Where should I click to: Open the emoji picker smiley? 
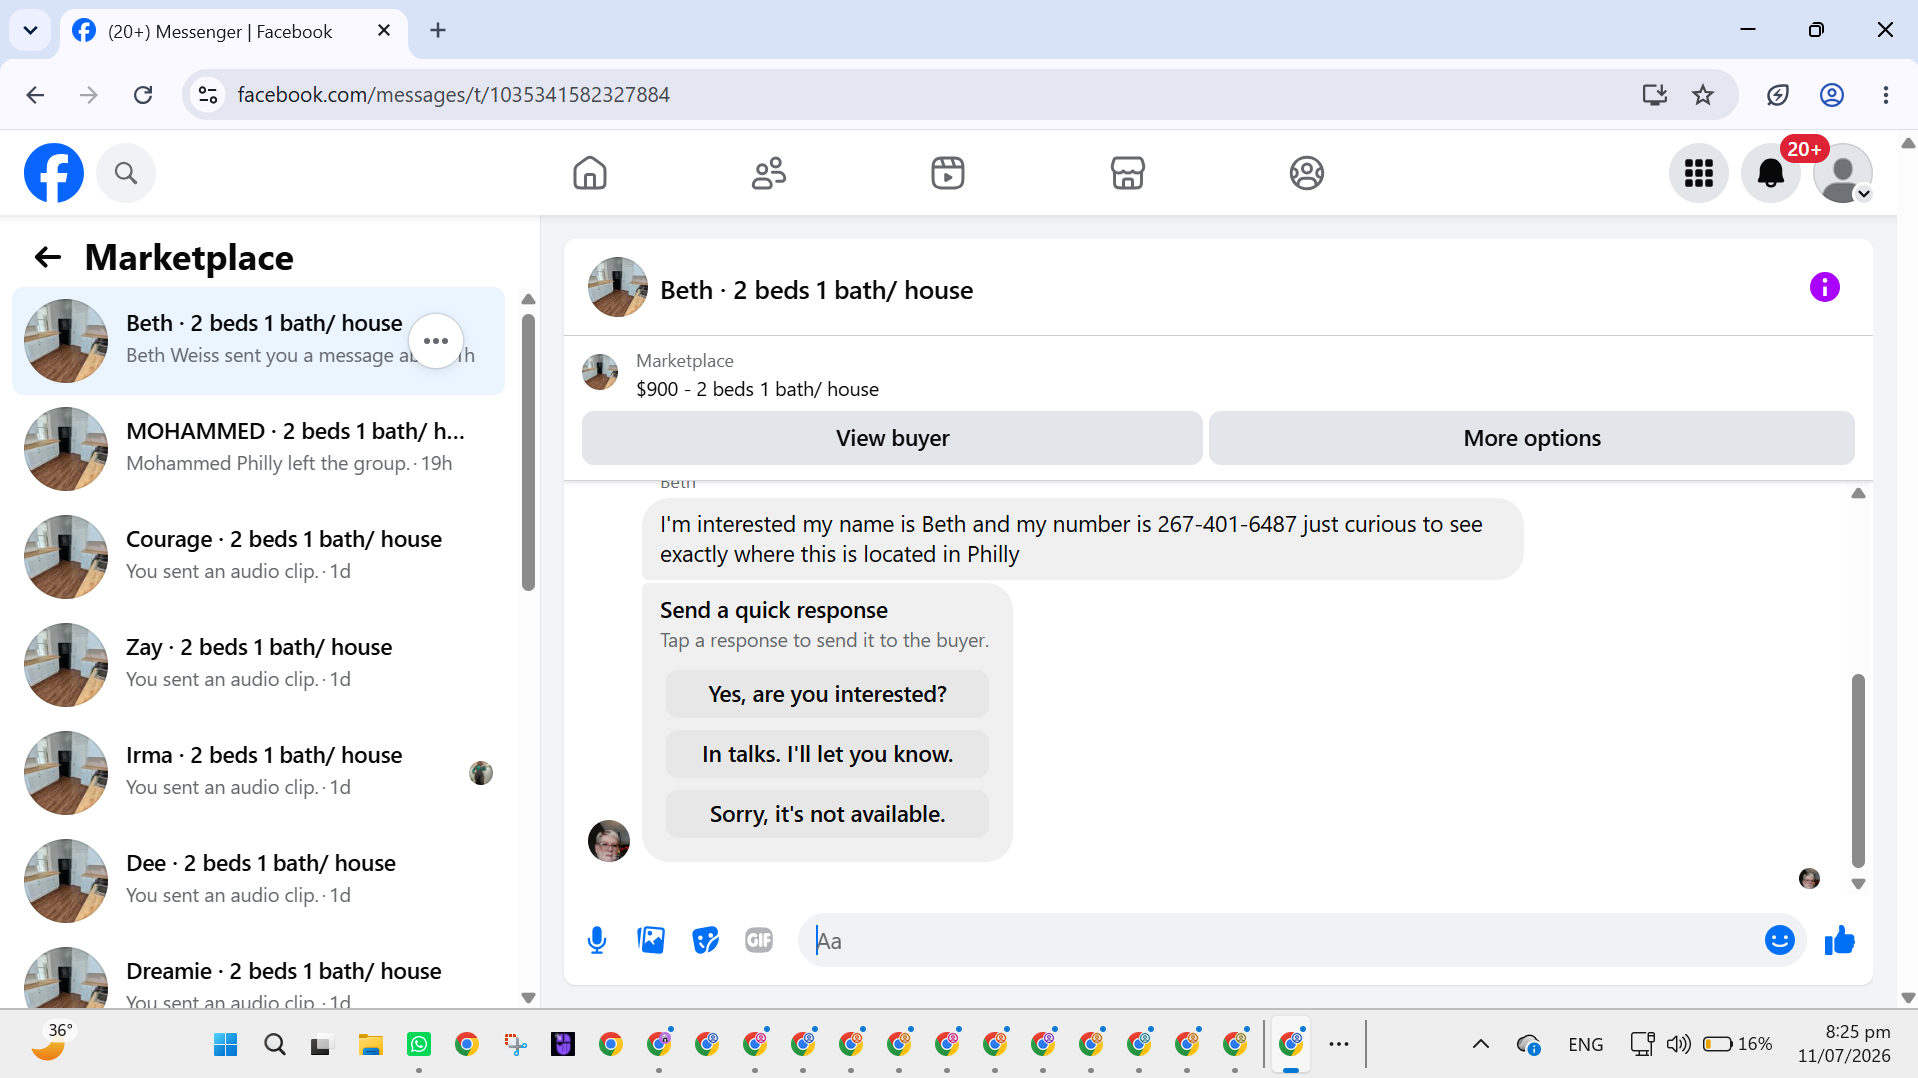click(x=1779, y=940)
